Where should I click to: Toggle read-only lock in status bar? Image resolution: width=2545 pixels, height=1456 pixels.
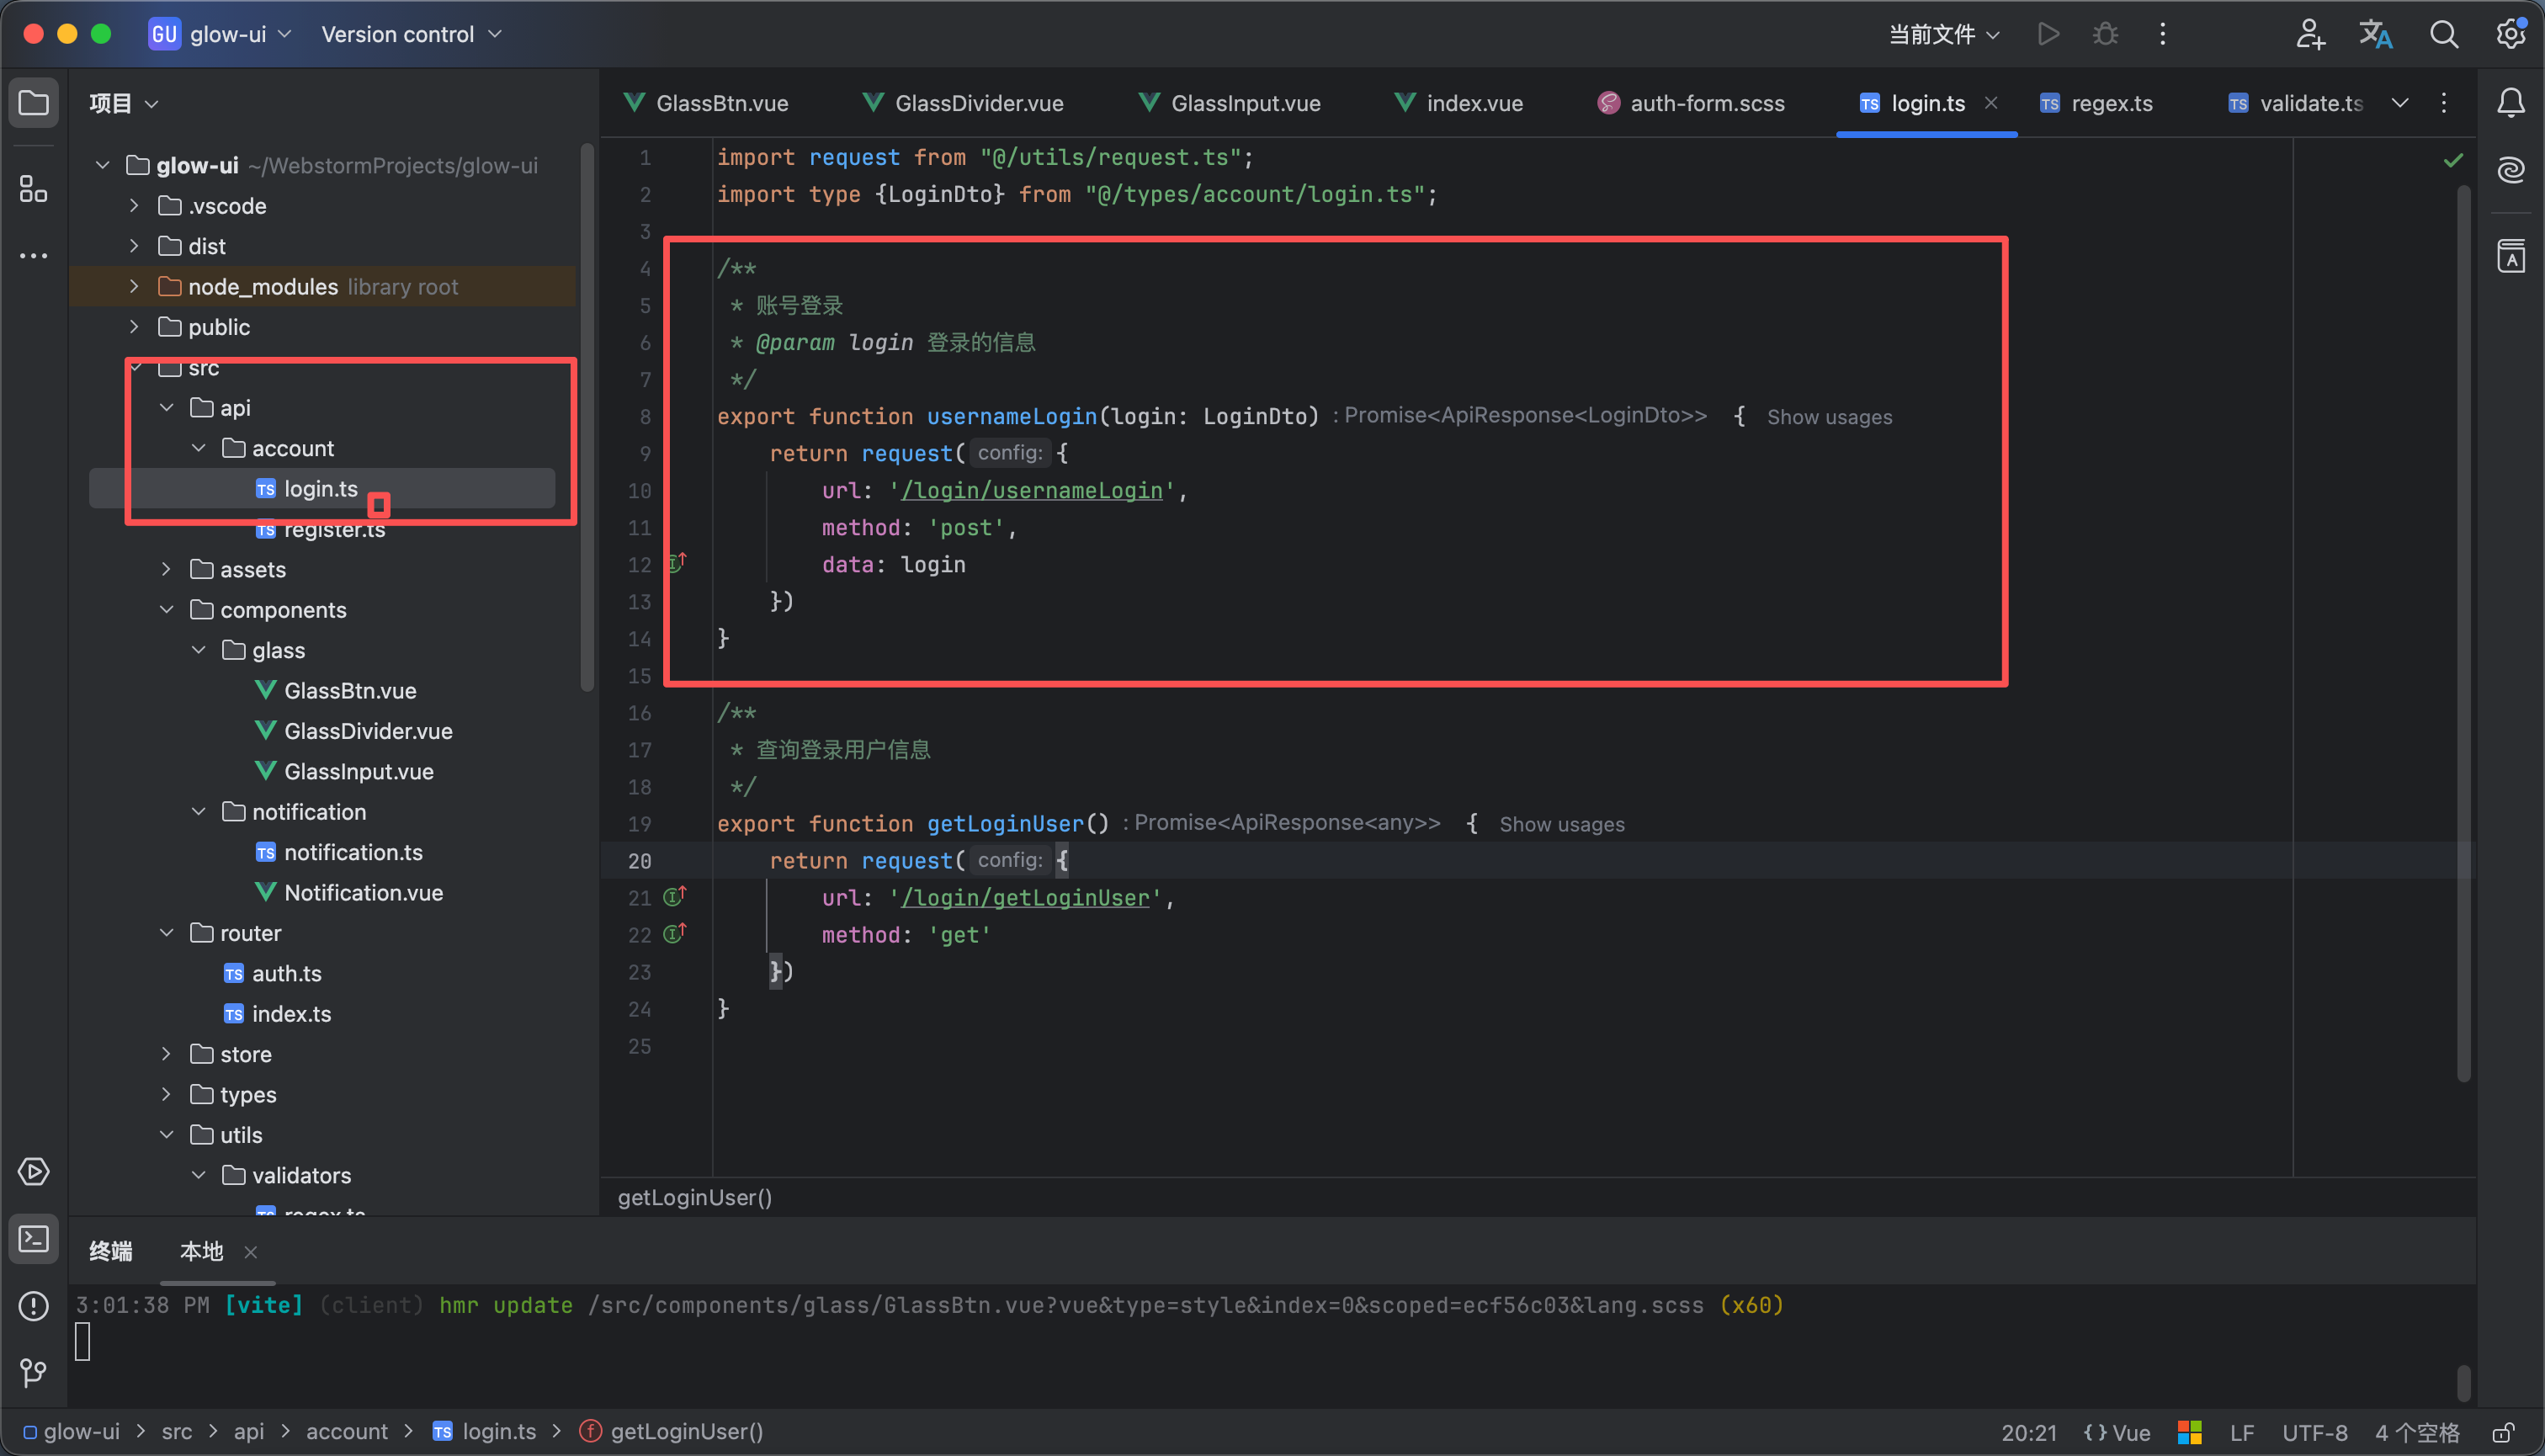pyautogui.click(x=2503, y=1432)
